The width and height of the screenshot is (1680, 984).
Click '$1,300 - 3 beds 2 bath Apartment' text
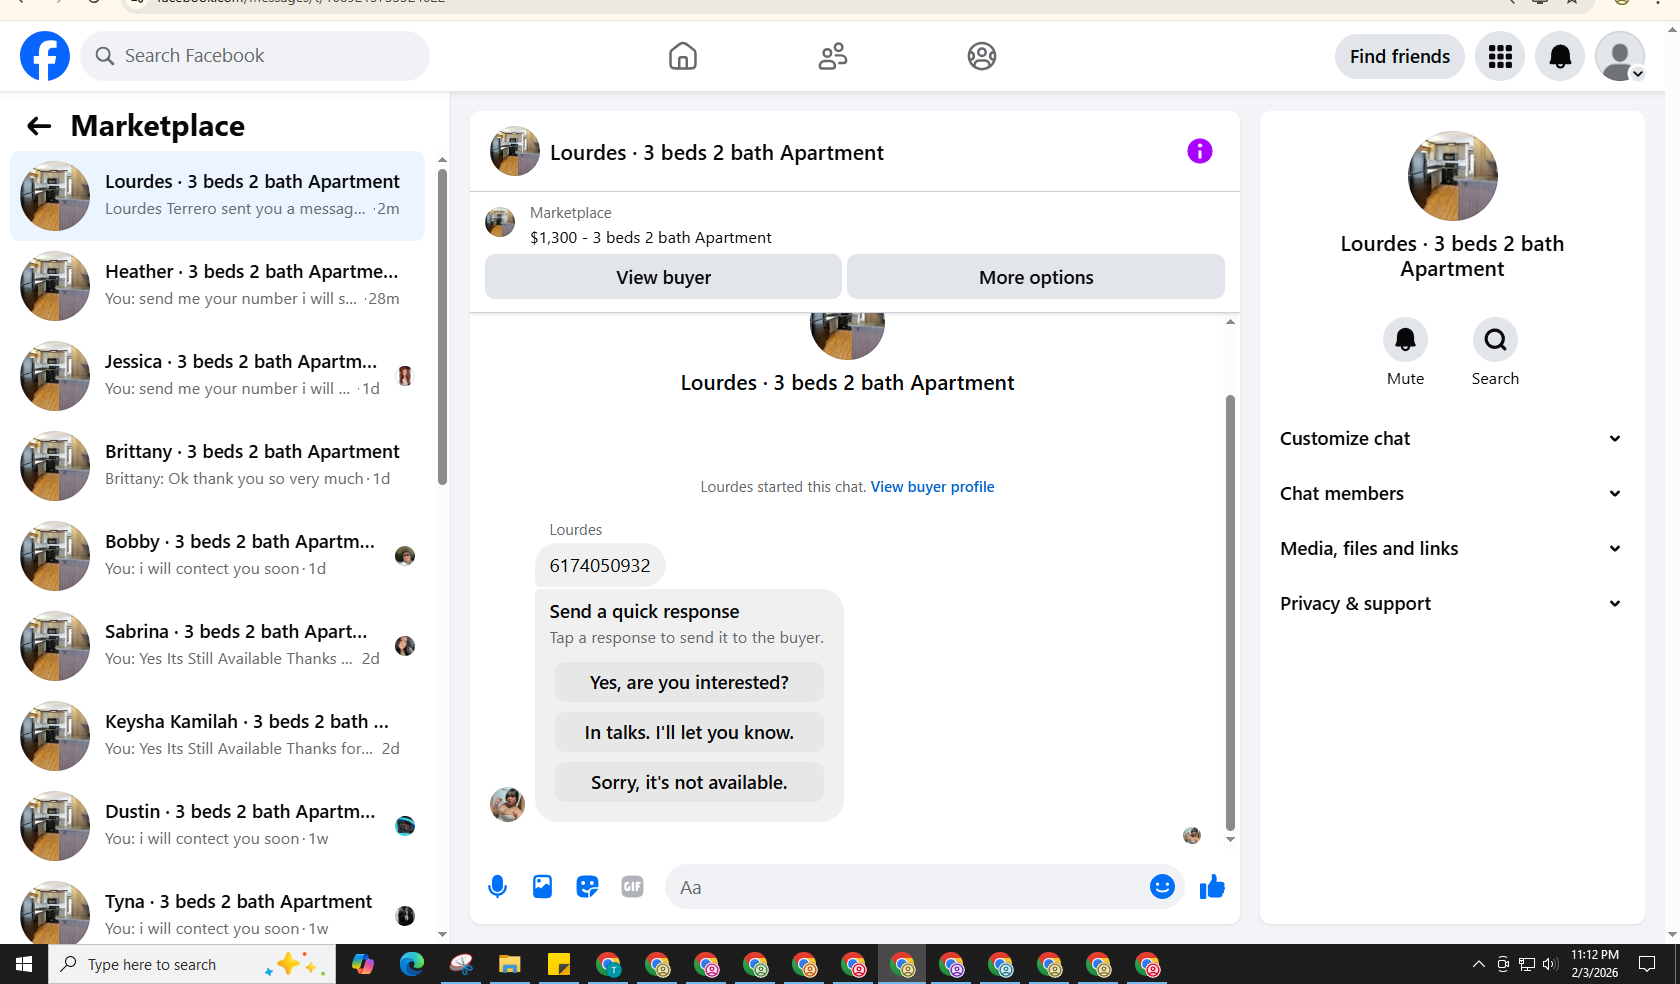[651, 237]
